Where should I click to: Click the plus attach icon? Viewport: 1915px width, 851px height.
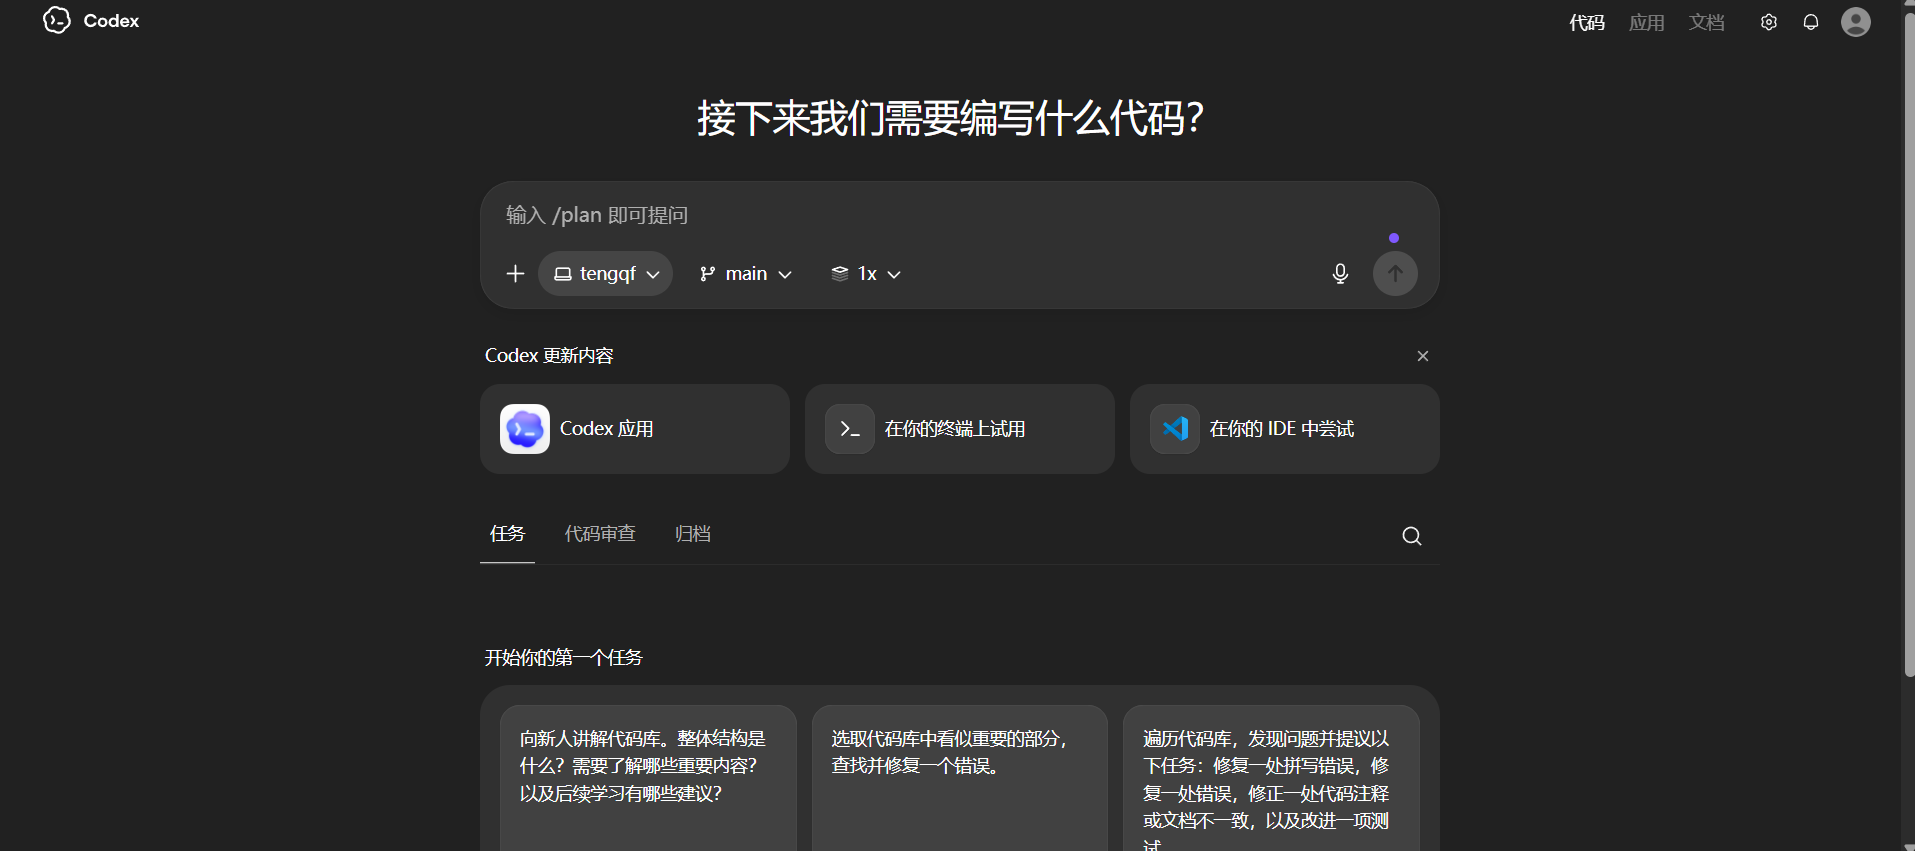tap(515, 274)
